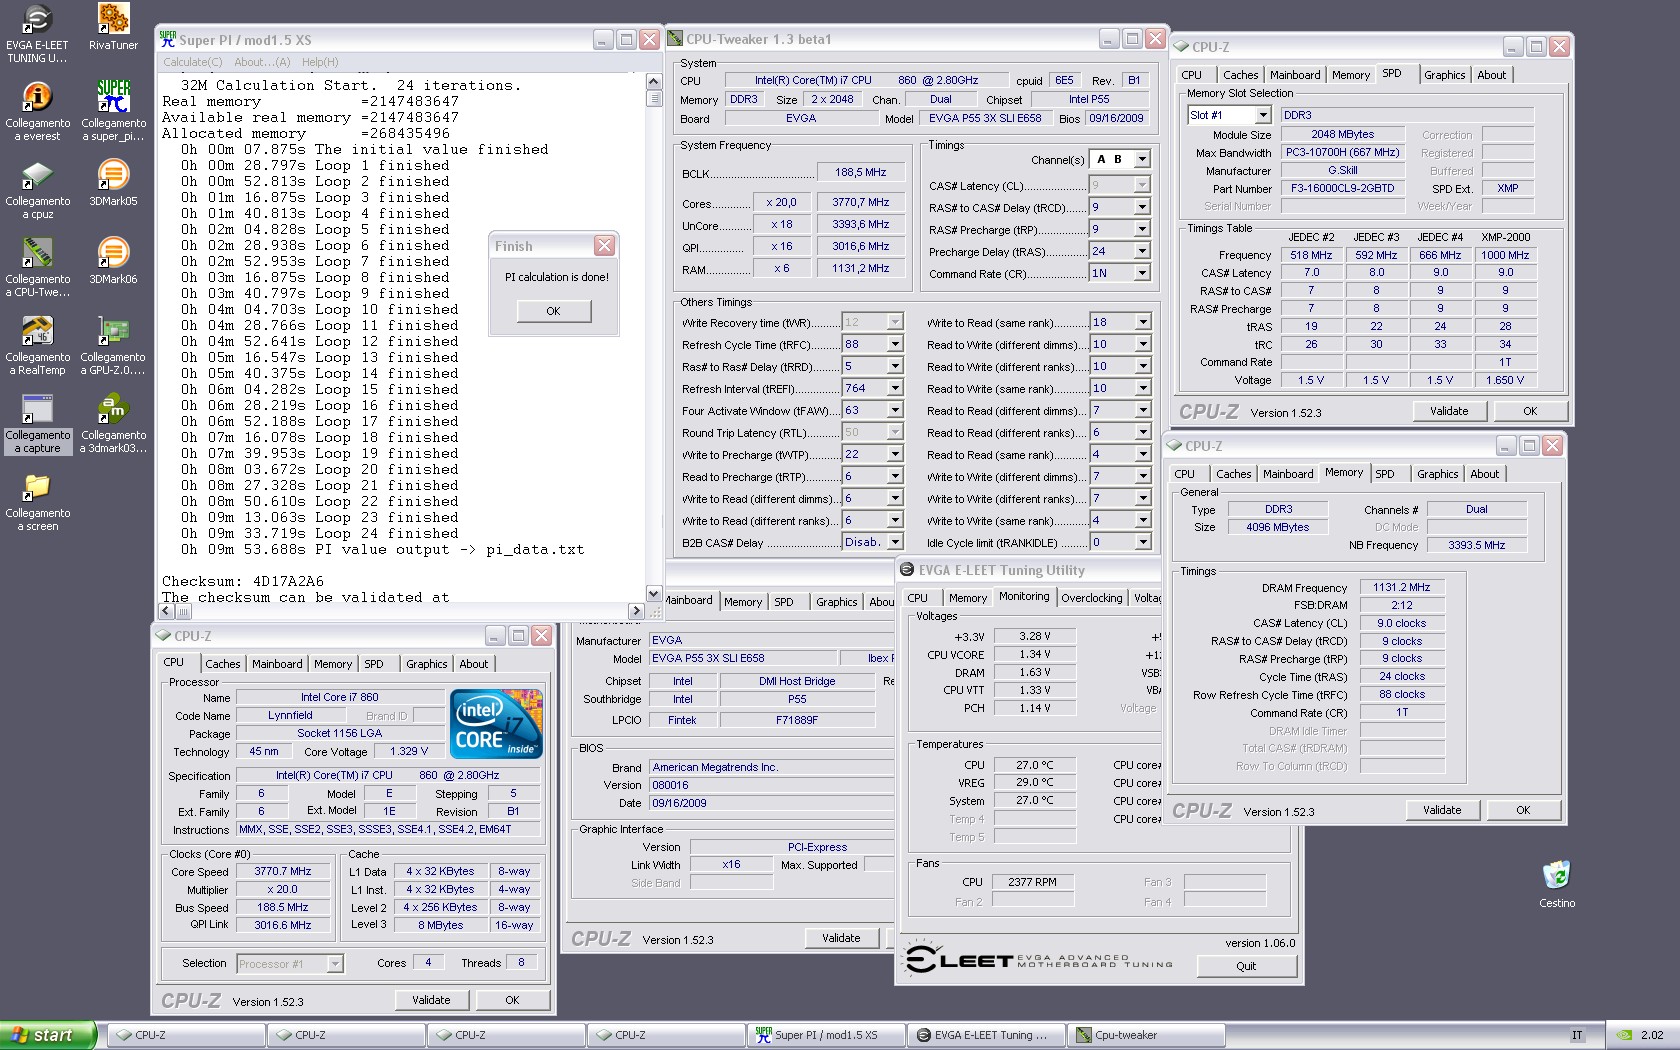
Task: Close the Finish dialog with X
Action: [604, 246]
